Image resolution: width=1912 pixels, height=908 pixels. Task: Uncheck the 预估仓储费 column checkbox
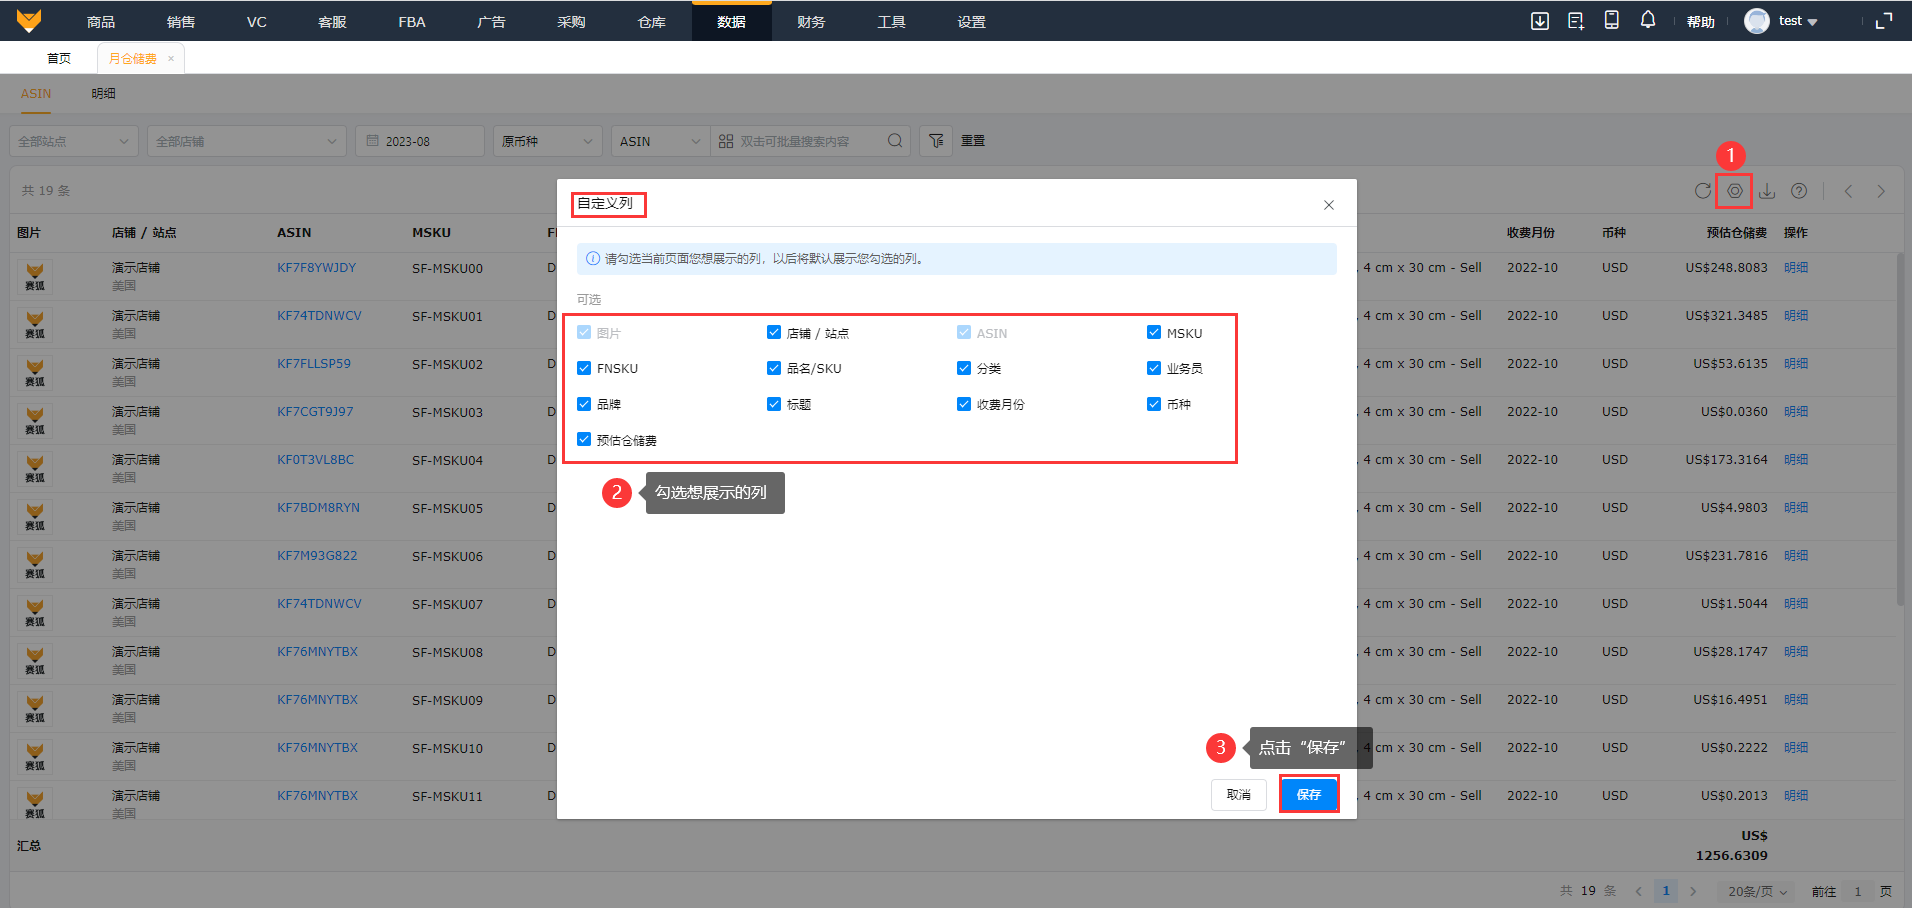point(584,439)
